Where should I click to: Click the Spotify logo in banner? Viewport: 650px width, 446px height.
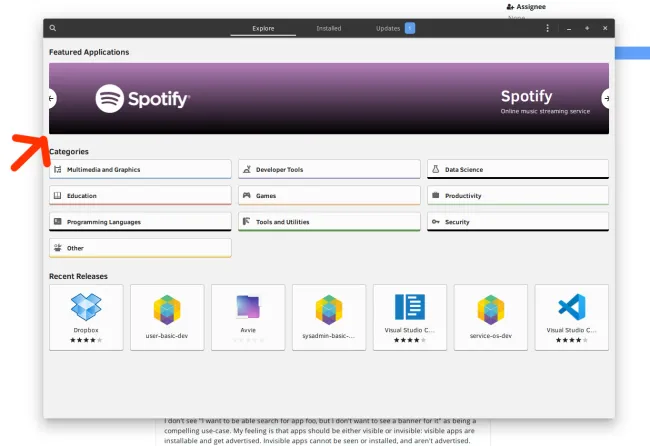[x=143, y=99]
